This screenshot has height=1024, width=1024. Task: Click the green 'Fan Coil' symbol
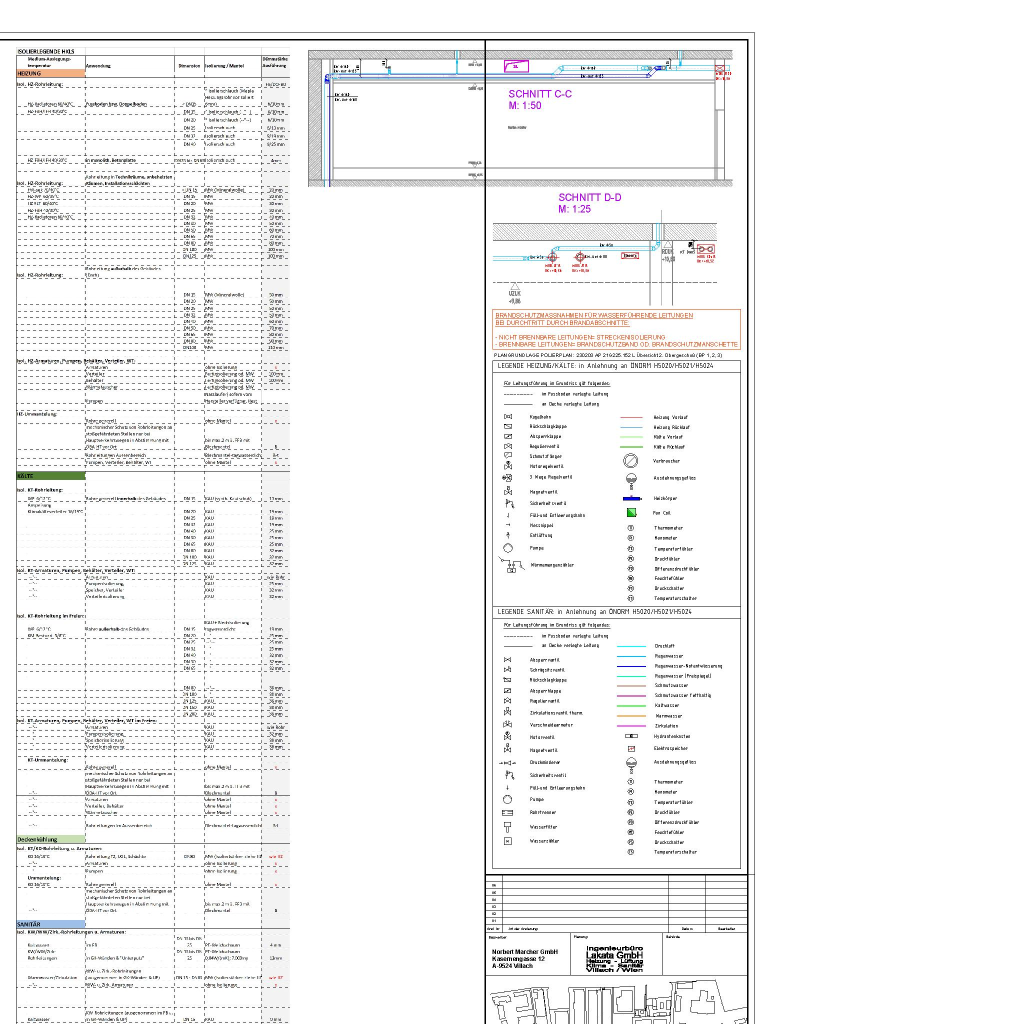[x=631, y=513]
